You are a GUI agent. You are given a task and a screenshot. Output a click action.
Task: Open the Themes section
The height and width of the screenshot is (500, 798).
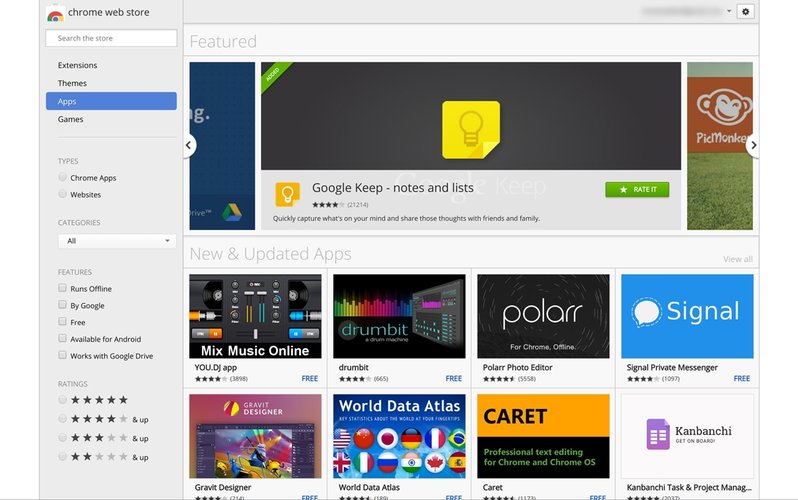(x=72, y=83)
